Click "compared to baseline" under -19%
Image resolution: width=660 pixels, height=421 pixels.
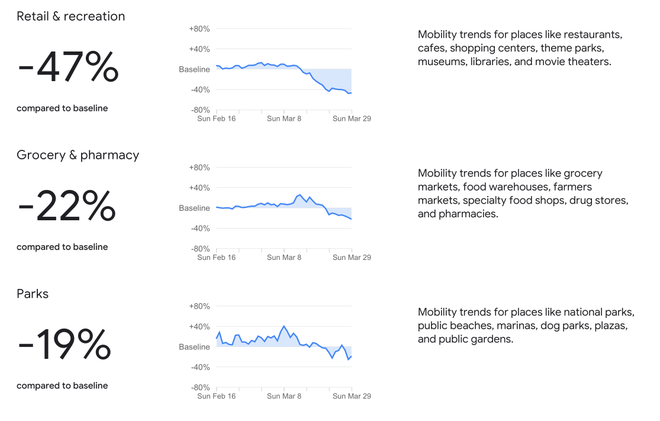click(x=62, y=385)
